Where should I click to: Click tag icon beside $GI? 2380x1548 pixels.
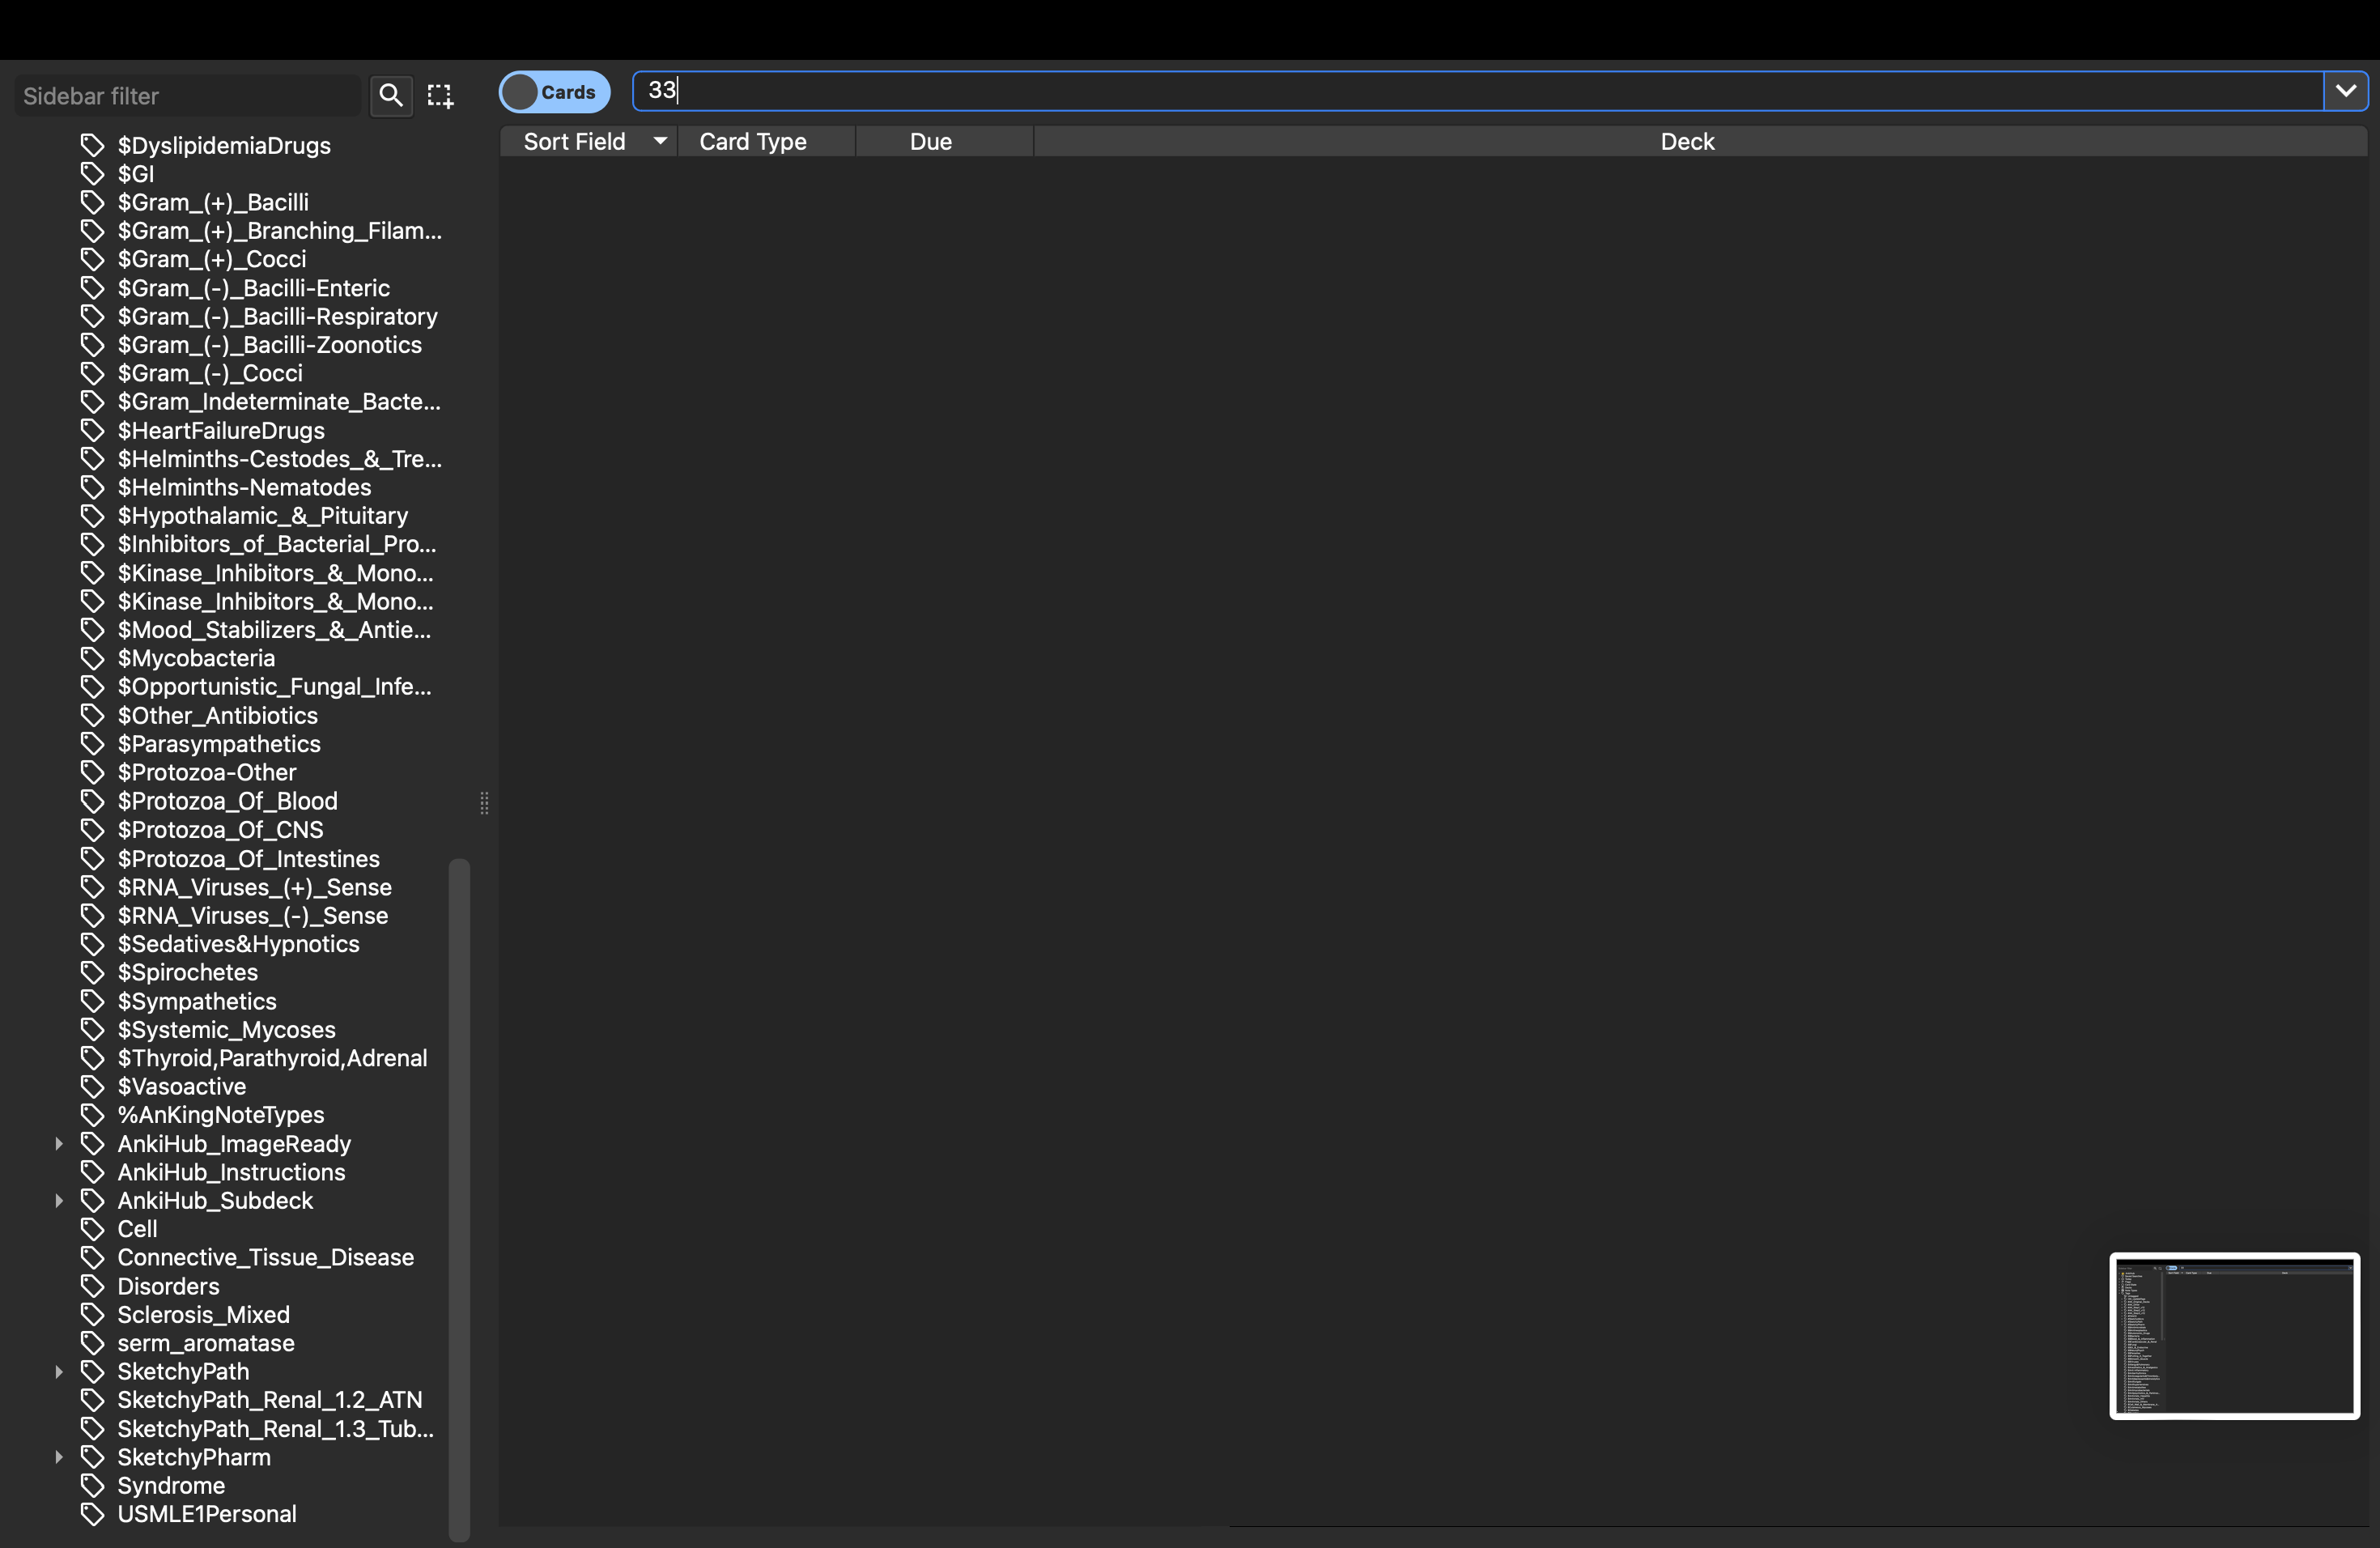[92, 174]
